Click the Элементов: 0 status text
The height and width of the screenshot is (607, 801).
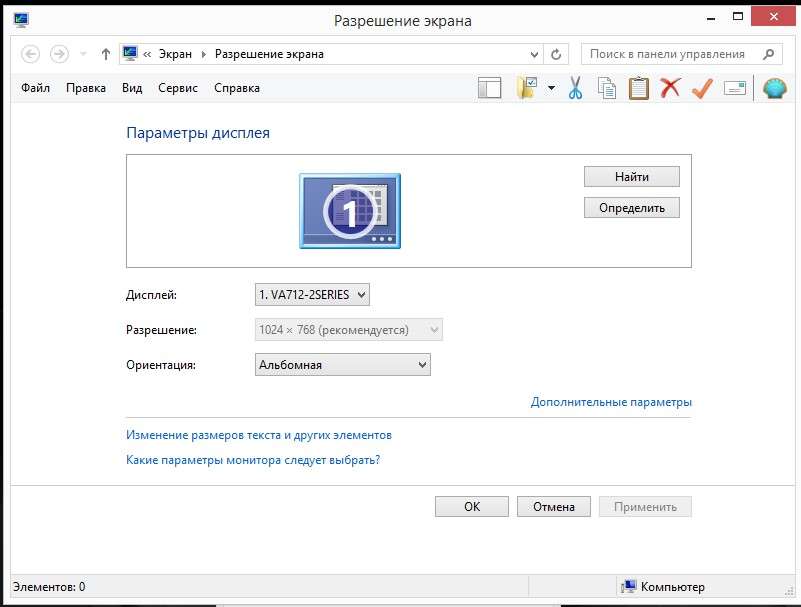pos(49,587)
